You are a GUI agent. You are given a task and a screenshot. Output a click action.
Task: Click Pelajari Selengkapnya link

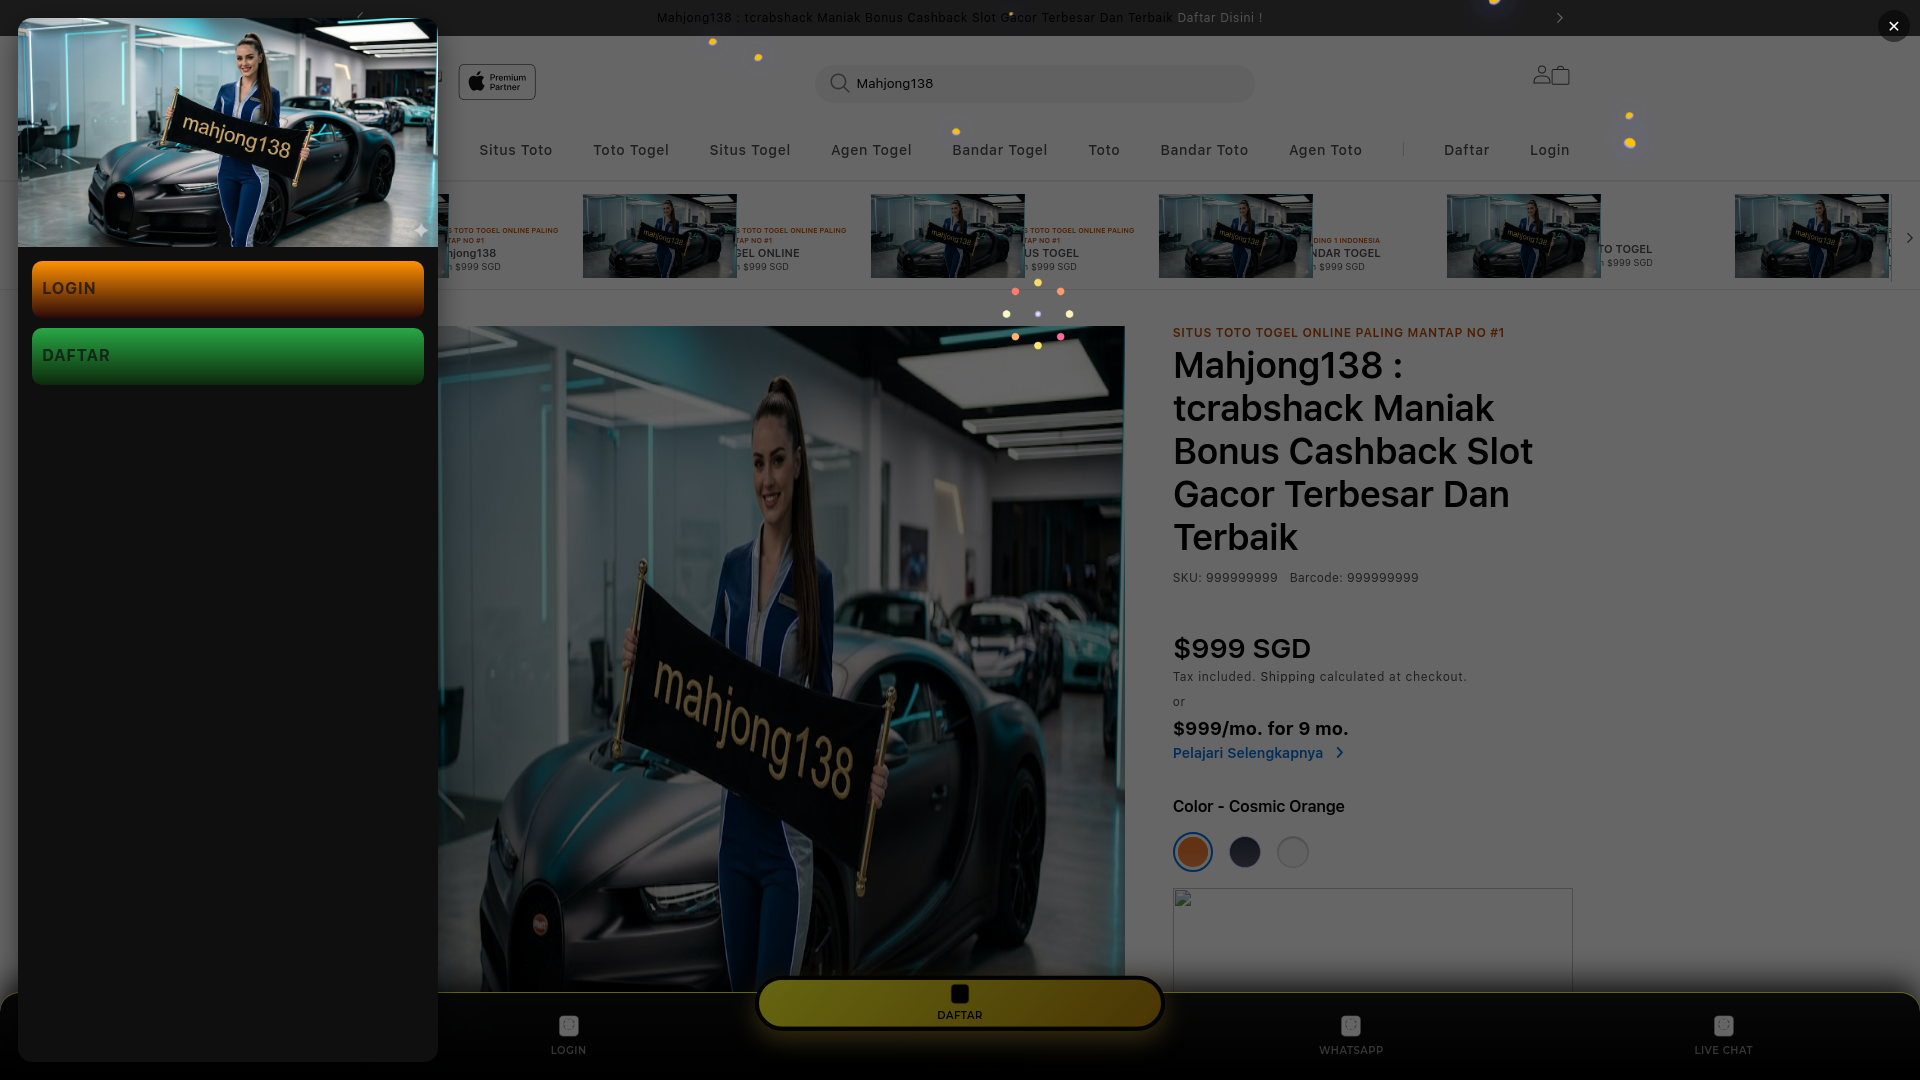(x=1258, y=753)
